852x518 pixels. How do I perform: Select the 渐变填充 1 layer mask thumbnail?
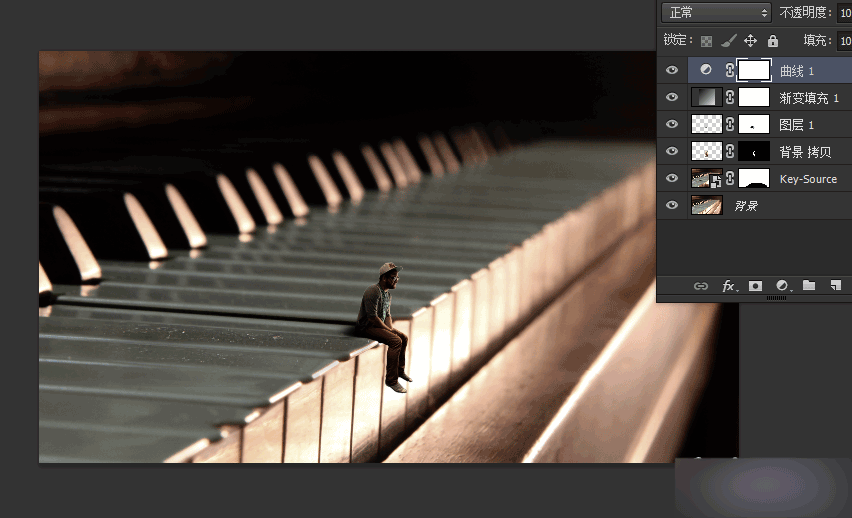754,97
